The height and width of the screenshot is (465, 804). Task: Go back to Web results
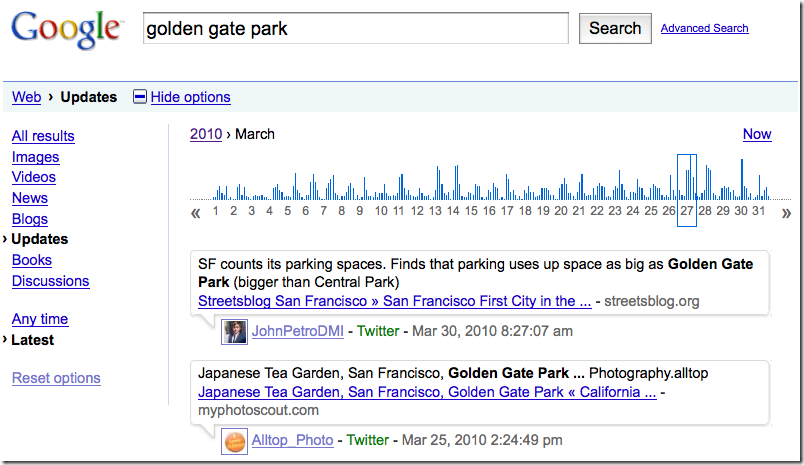27,97
